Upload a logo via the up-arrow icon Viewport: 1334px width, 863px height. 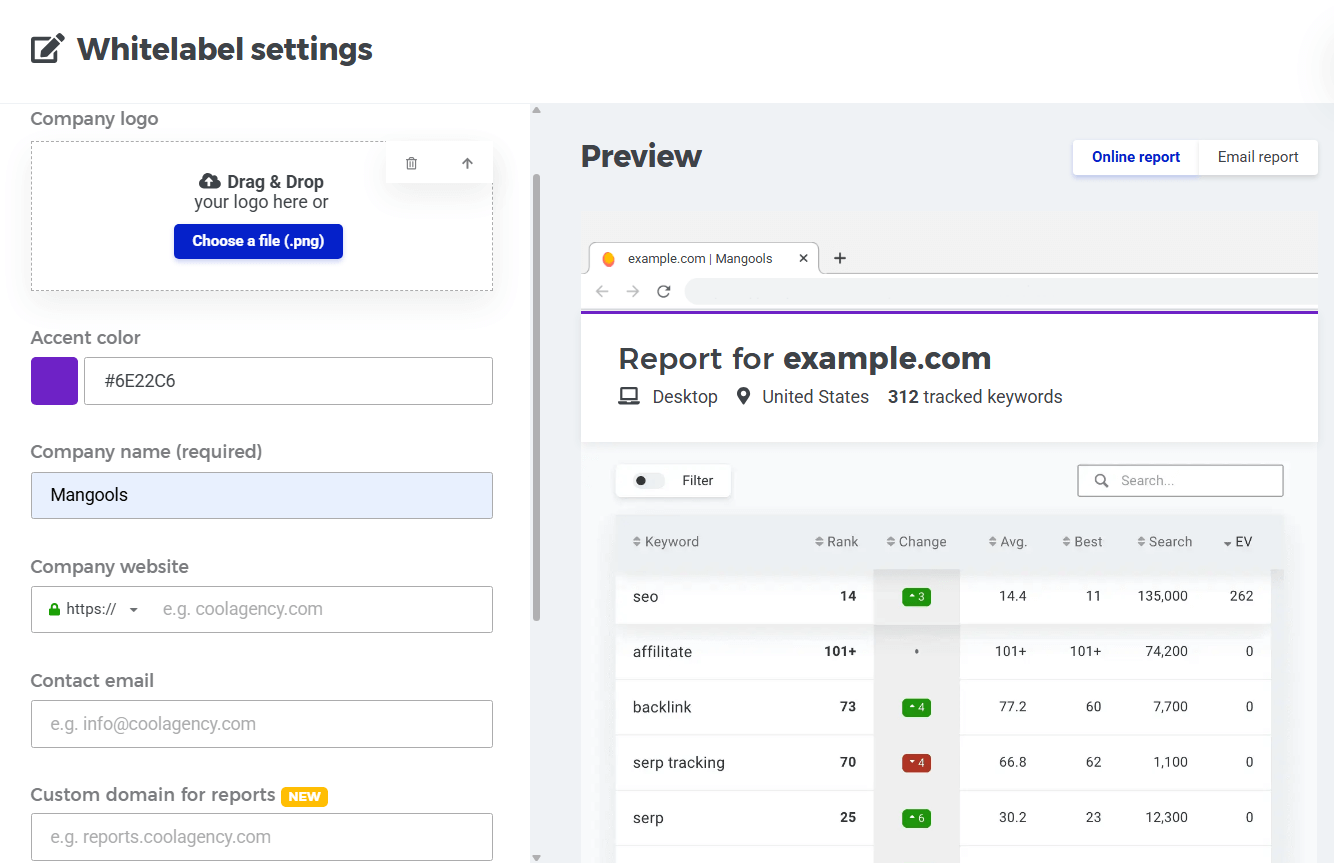pos(467,162)
